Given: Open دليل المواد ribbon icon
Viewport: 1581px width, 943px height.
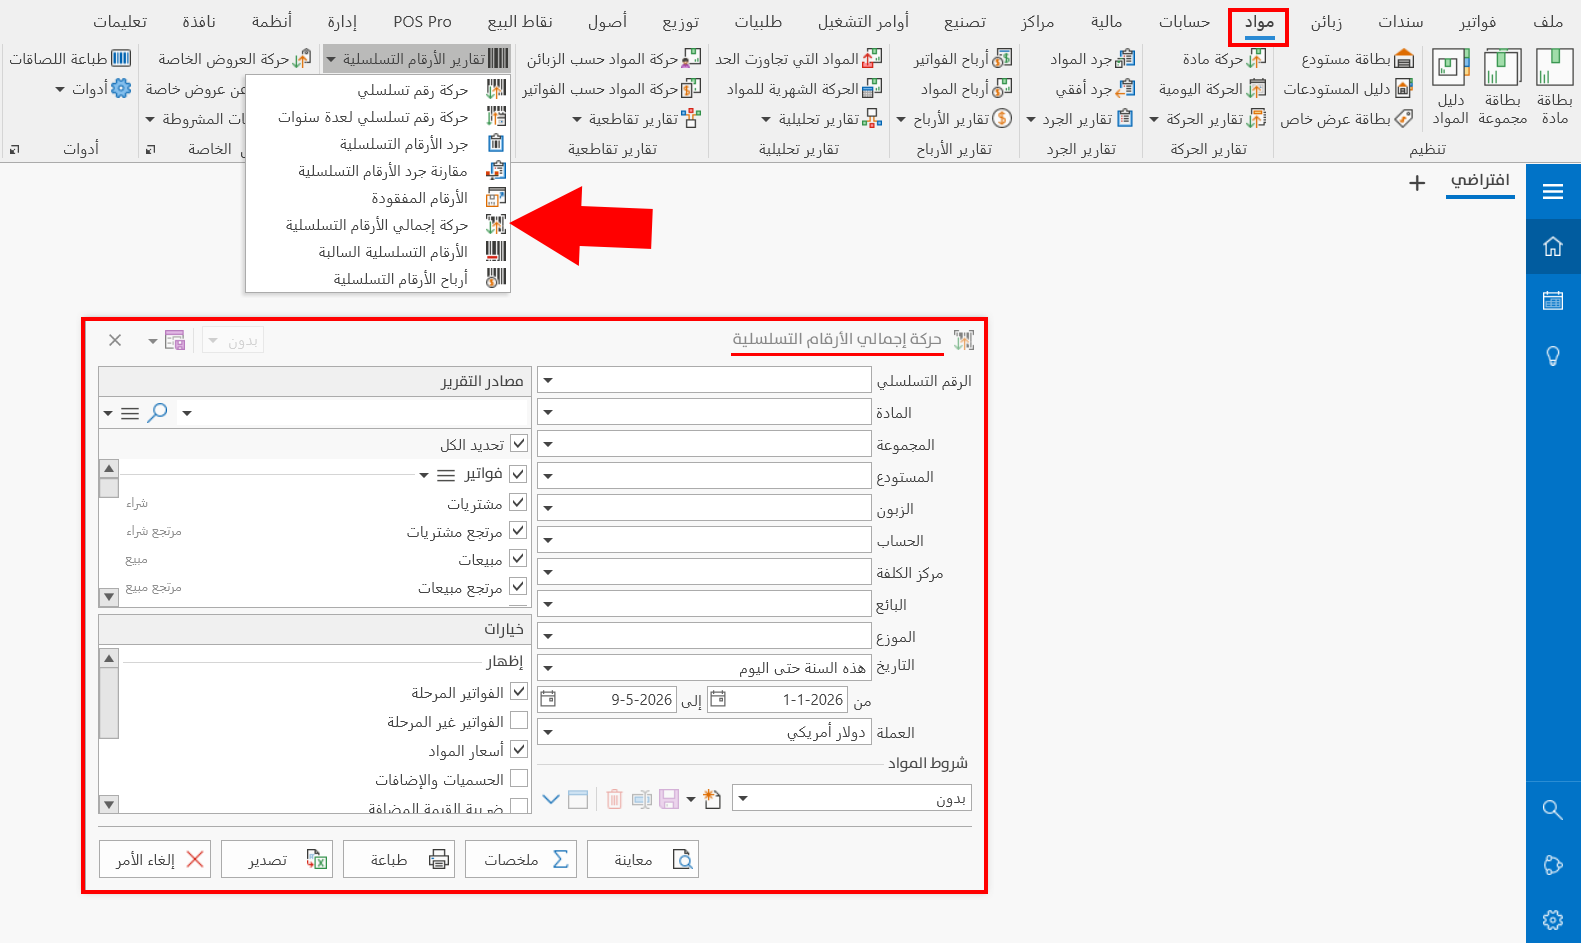Looking at the screenshot, I should (1450, 87).
